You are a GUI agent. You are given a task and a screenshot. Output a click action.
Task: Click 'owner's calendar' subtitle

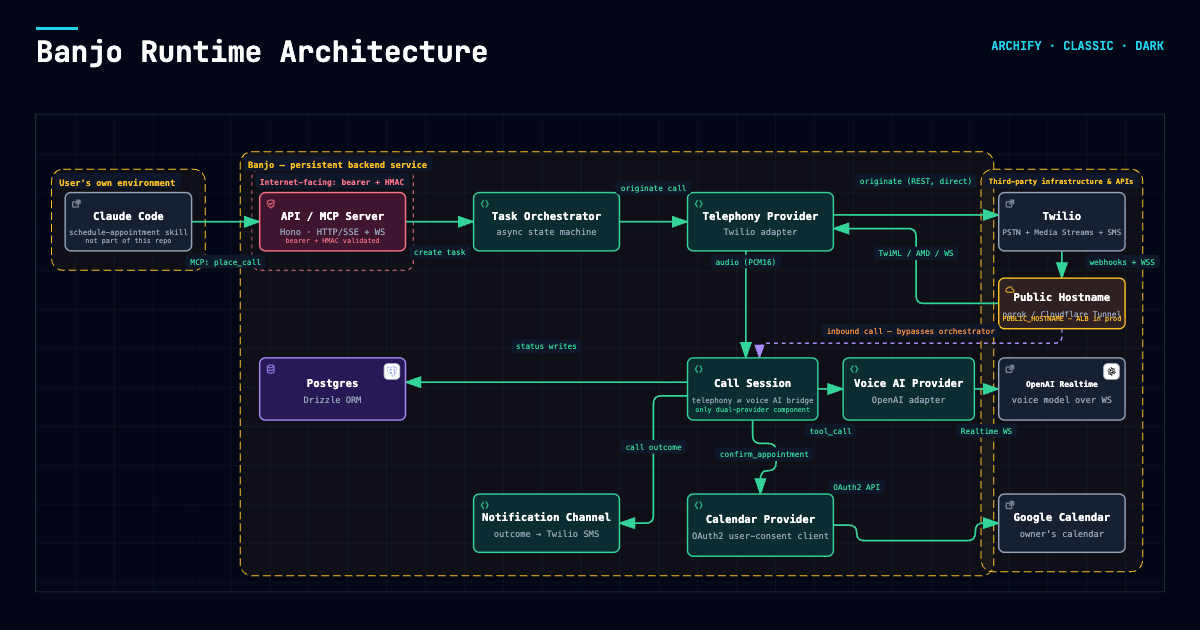(x=1061, y=534)
